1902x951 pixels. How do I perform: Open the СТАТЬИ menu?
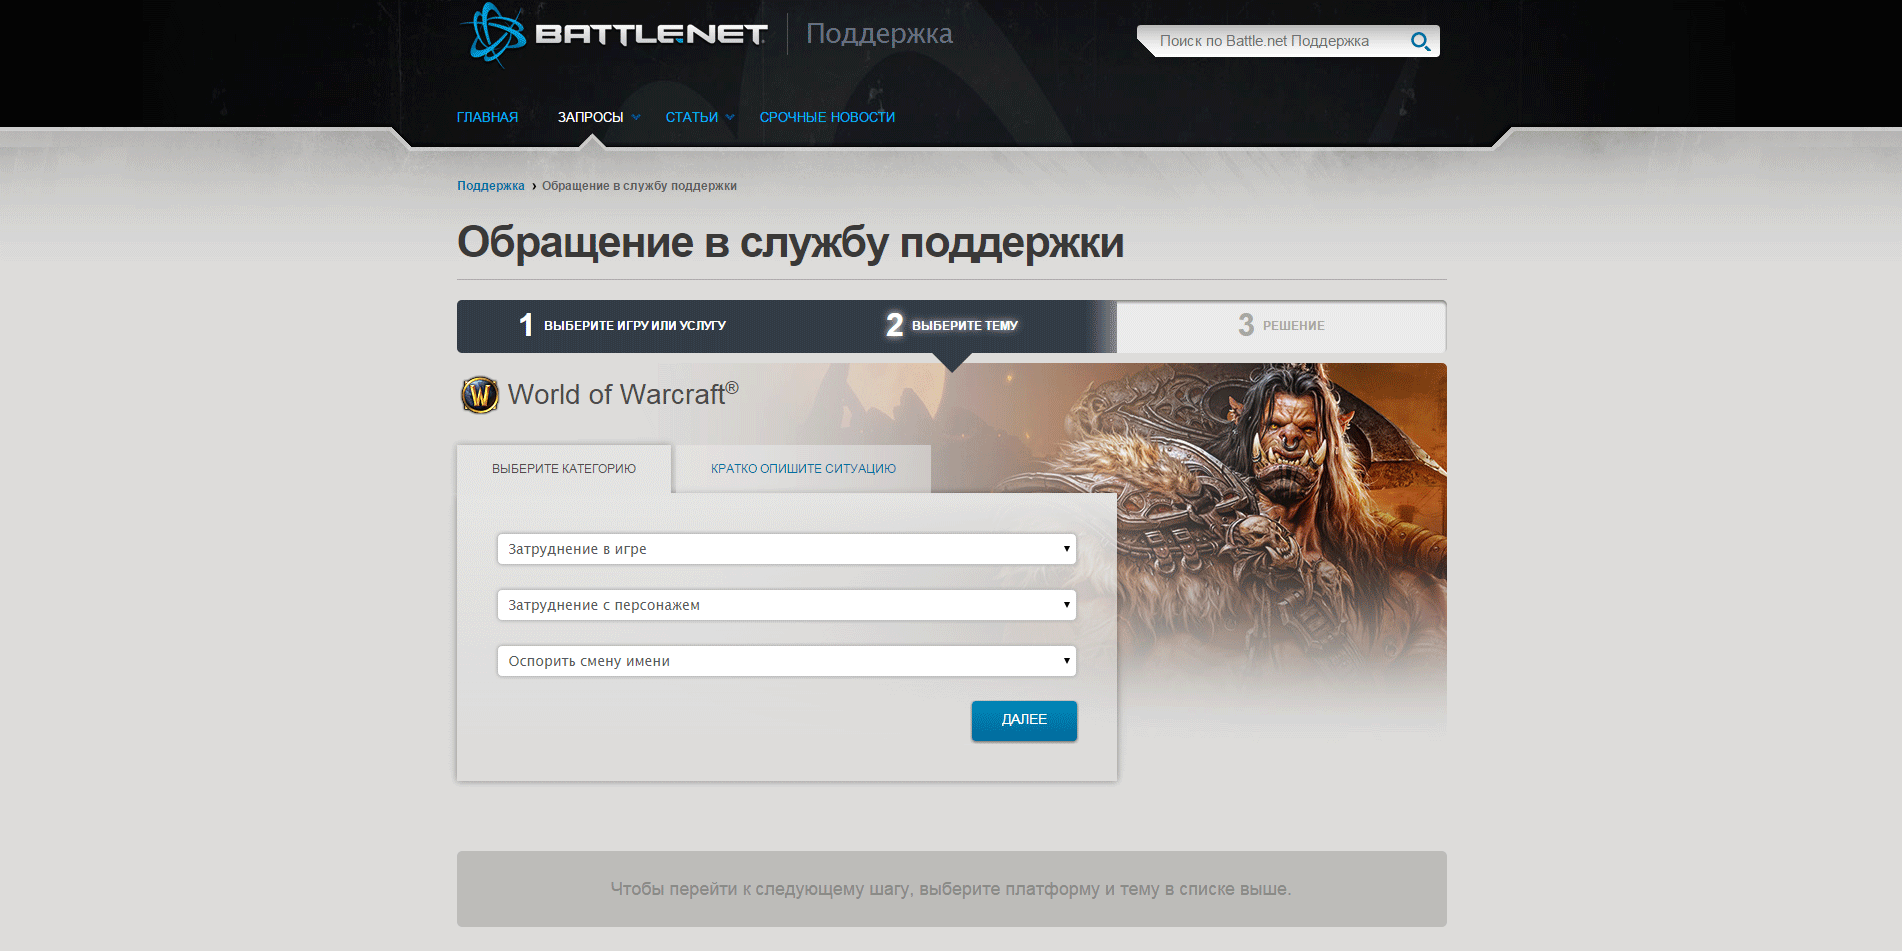(x=692, y=117)
